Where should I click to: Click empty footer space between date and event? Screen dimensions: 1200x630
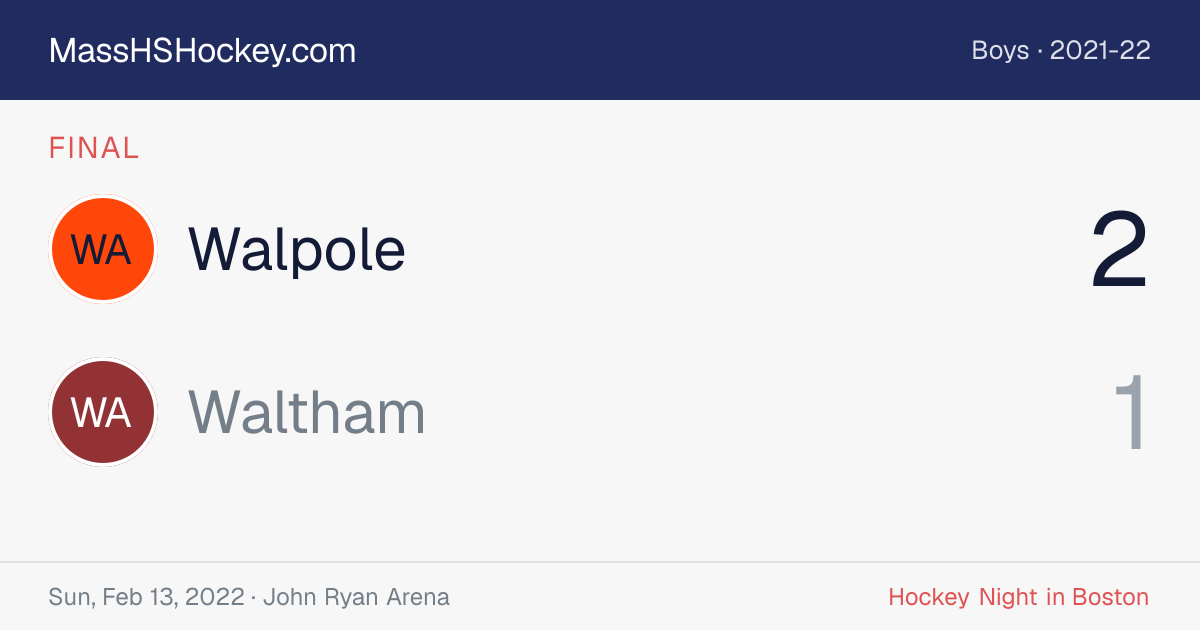[668, 597]
